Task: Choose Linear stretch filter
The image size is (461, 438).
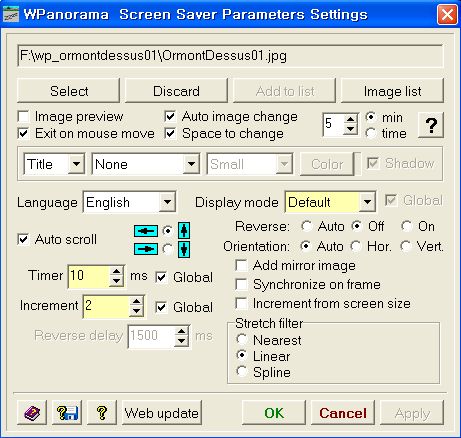Action: (x=241, y=355)
